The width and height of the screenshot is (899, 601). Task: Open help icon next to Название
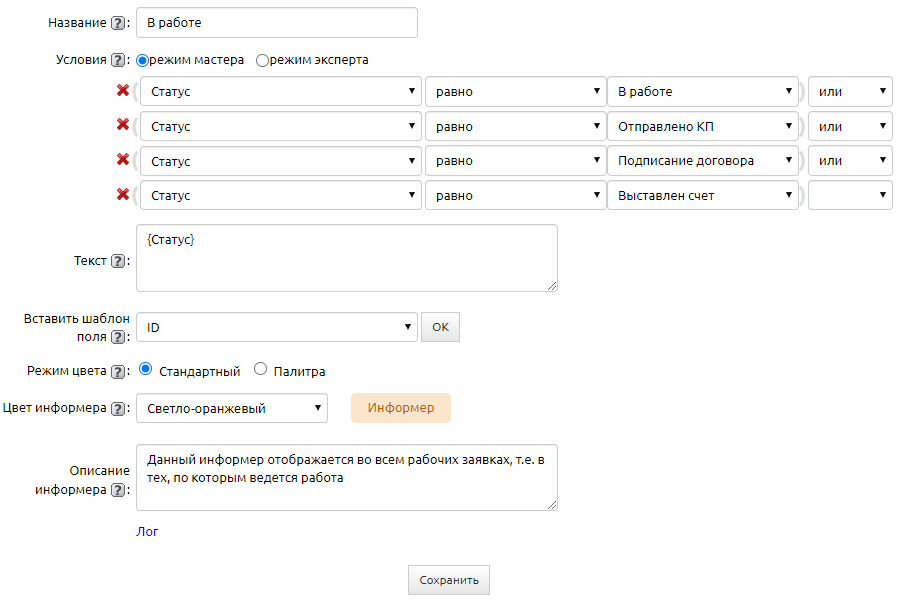coord(117,23)
